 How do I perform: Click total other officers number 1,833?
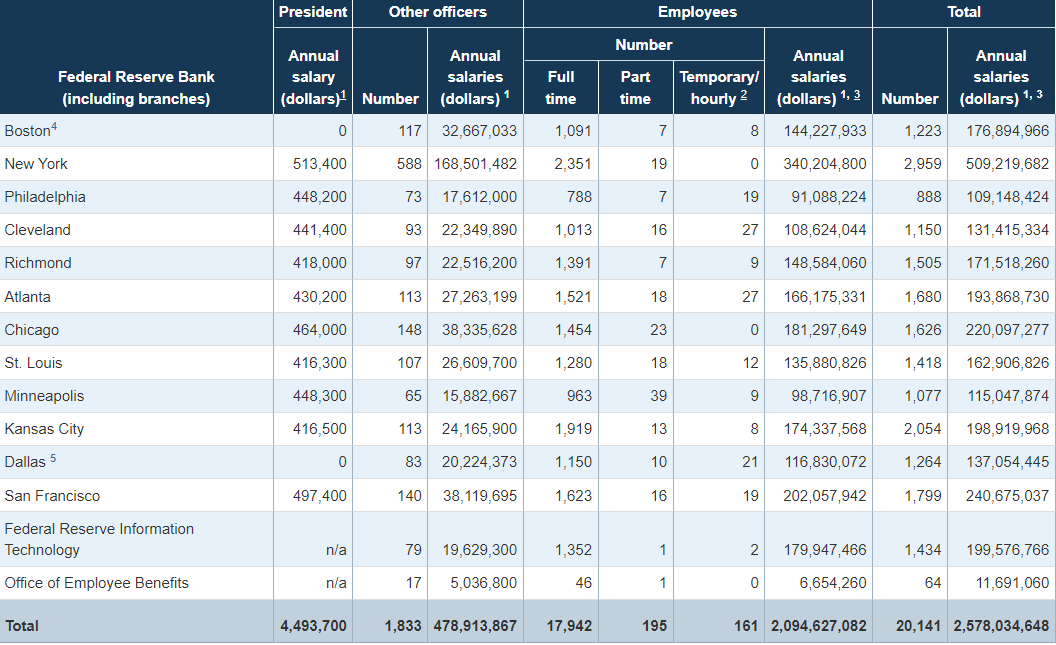click(403, 625)
